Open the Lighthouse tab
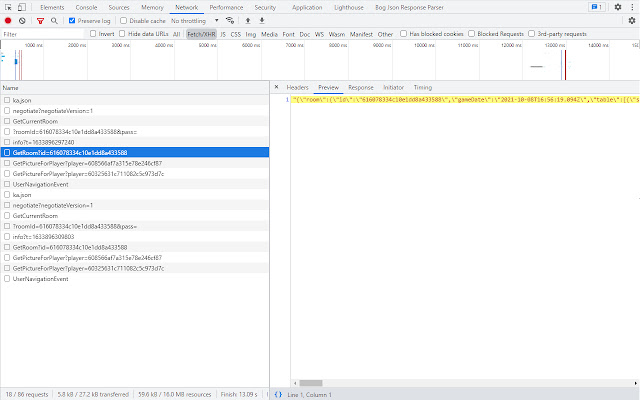 [349, 7]
